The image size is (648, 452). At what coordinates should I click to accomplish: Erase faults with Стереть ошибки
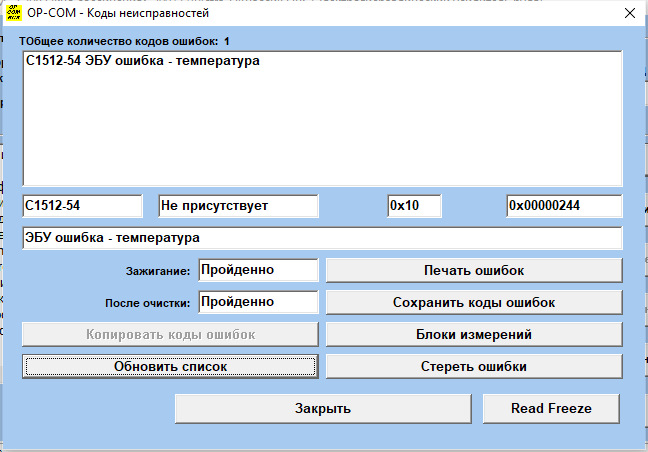[x=474, y=366]
